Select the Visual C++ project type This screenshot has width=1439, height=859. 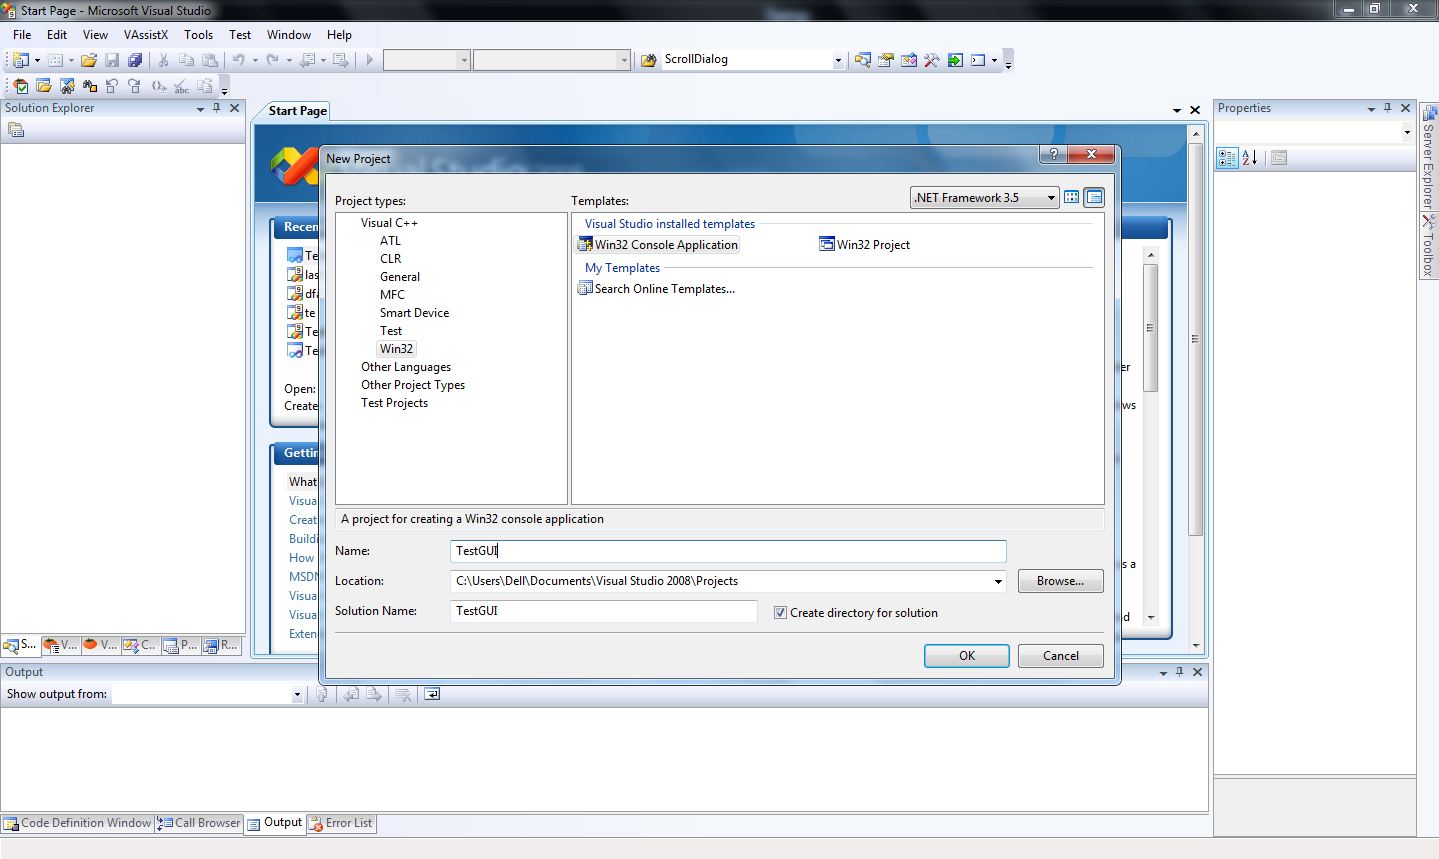point(390,223)
